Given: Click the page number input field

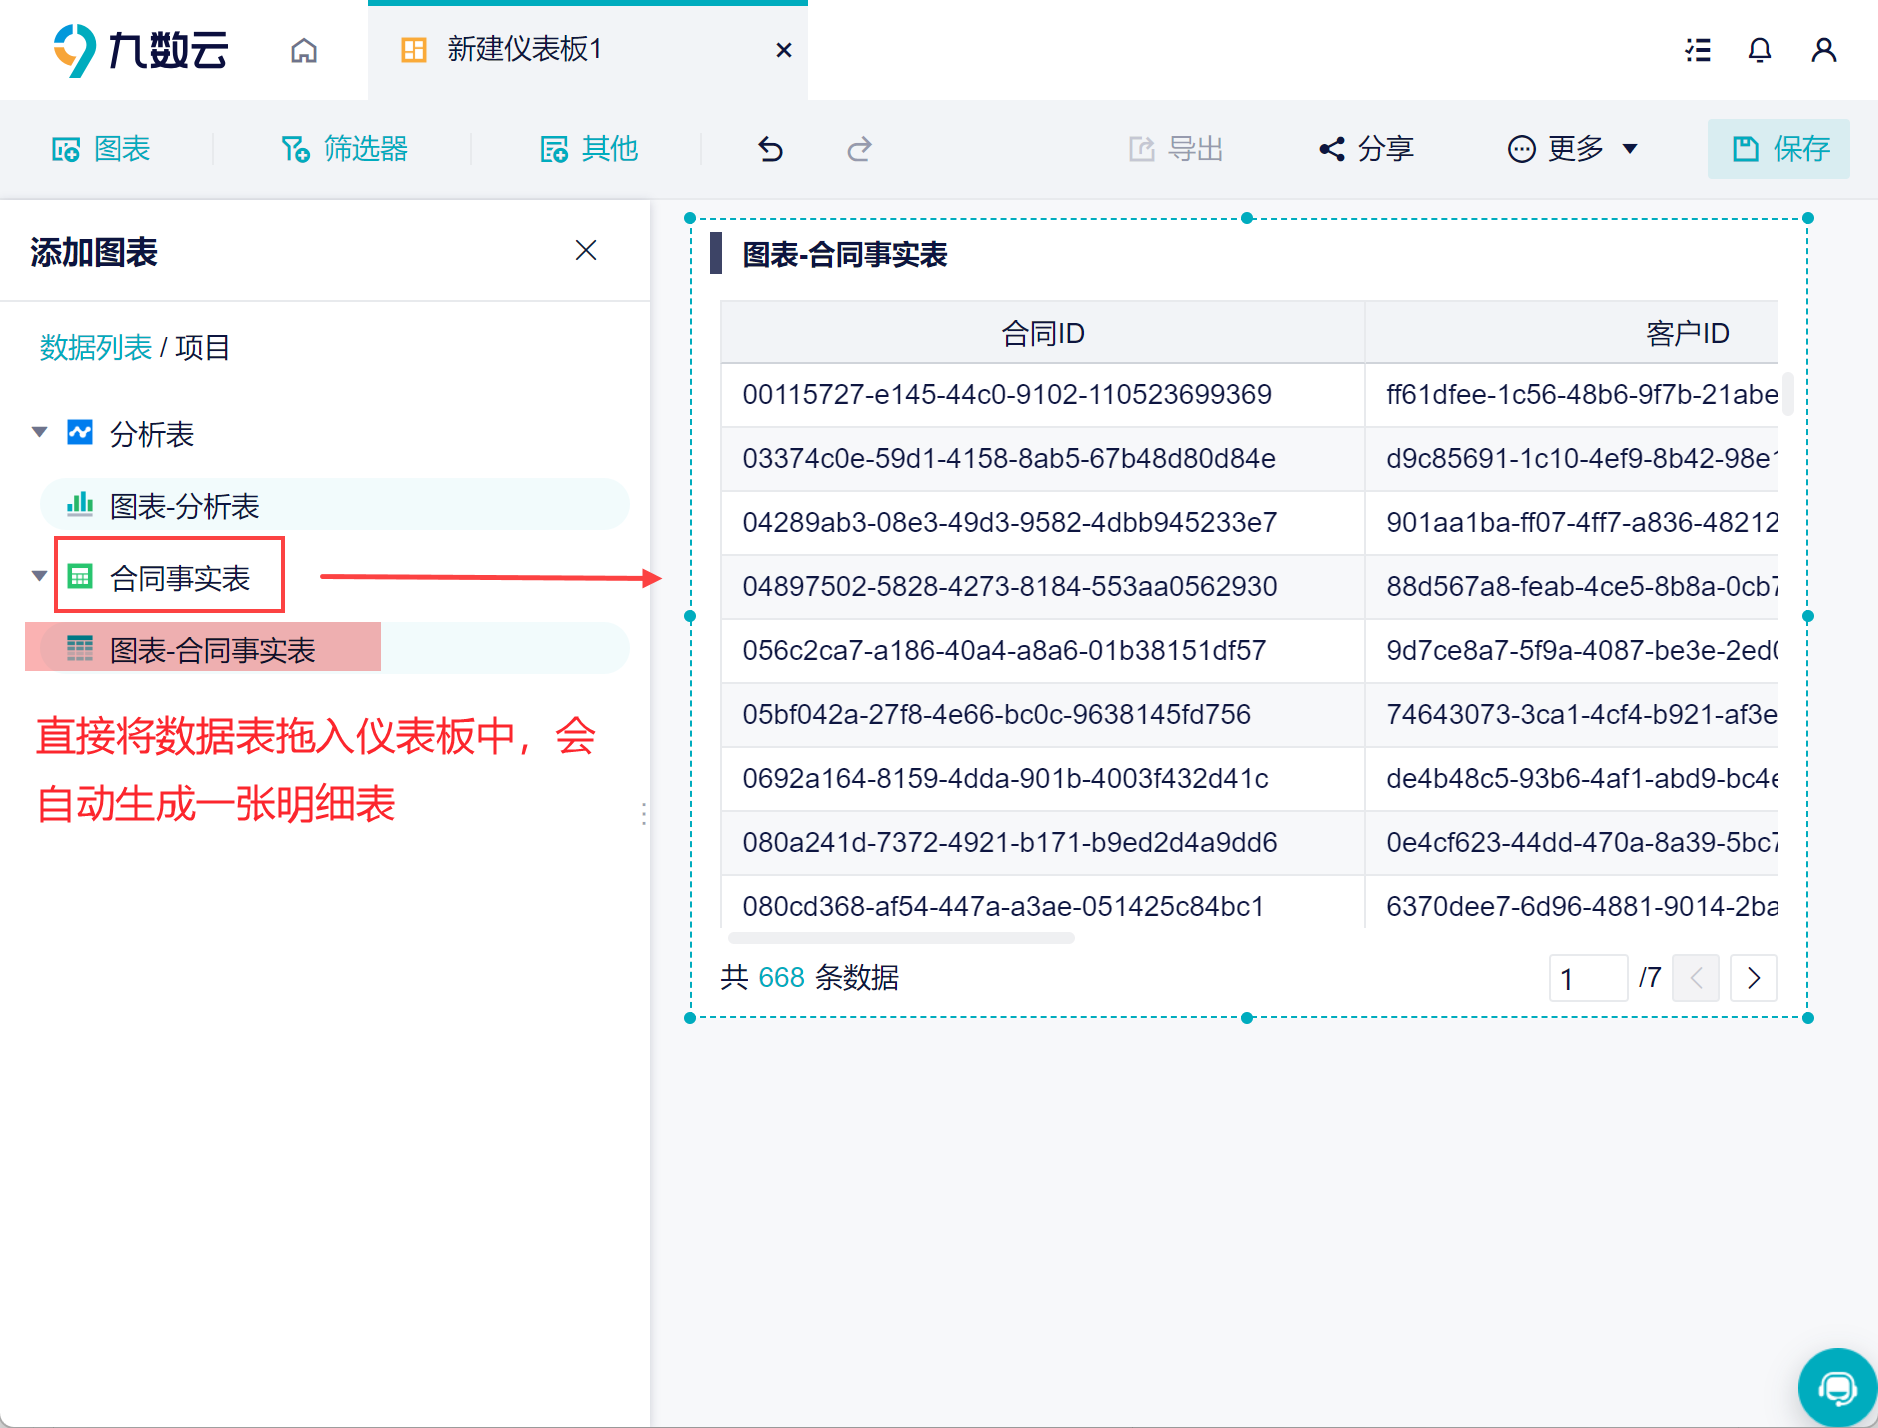Looking at the screenshot, I should click(x=1588, y=977).
